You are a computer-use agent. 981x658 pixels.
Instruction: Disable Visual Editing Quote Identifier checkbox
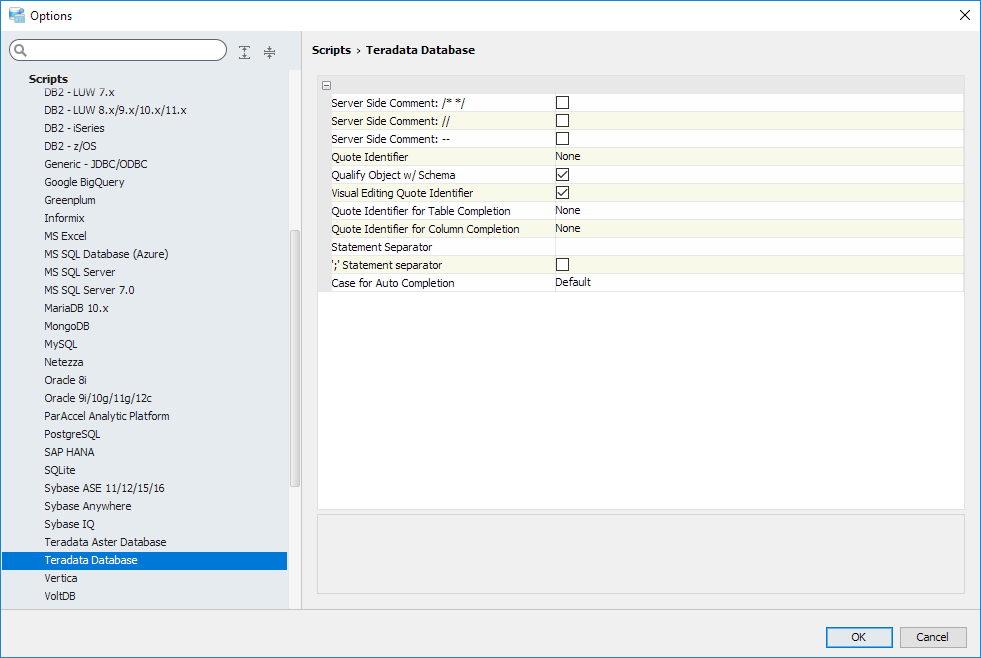click(x=562, y=192)
